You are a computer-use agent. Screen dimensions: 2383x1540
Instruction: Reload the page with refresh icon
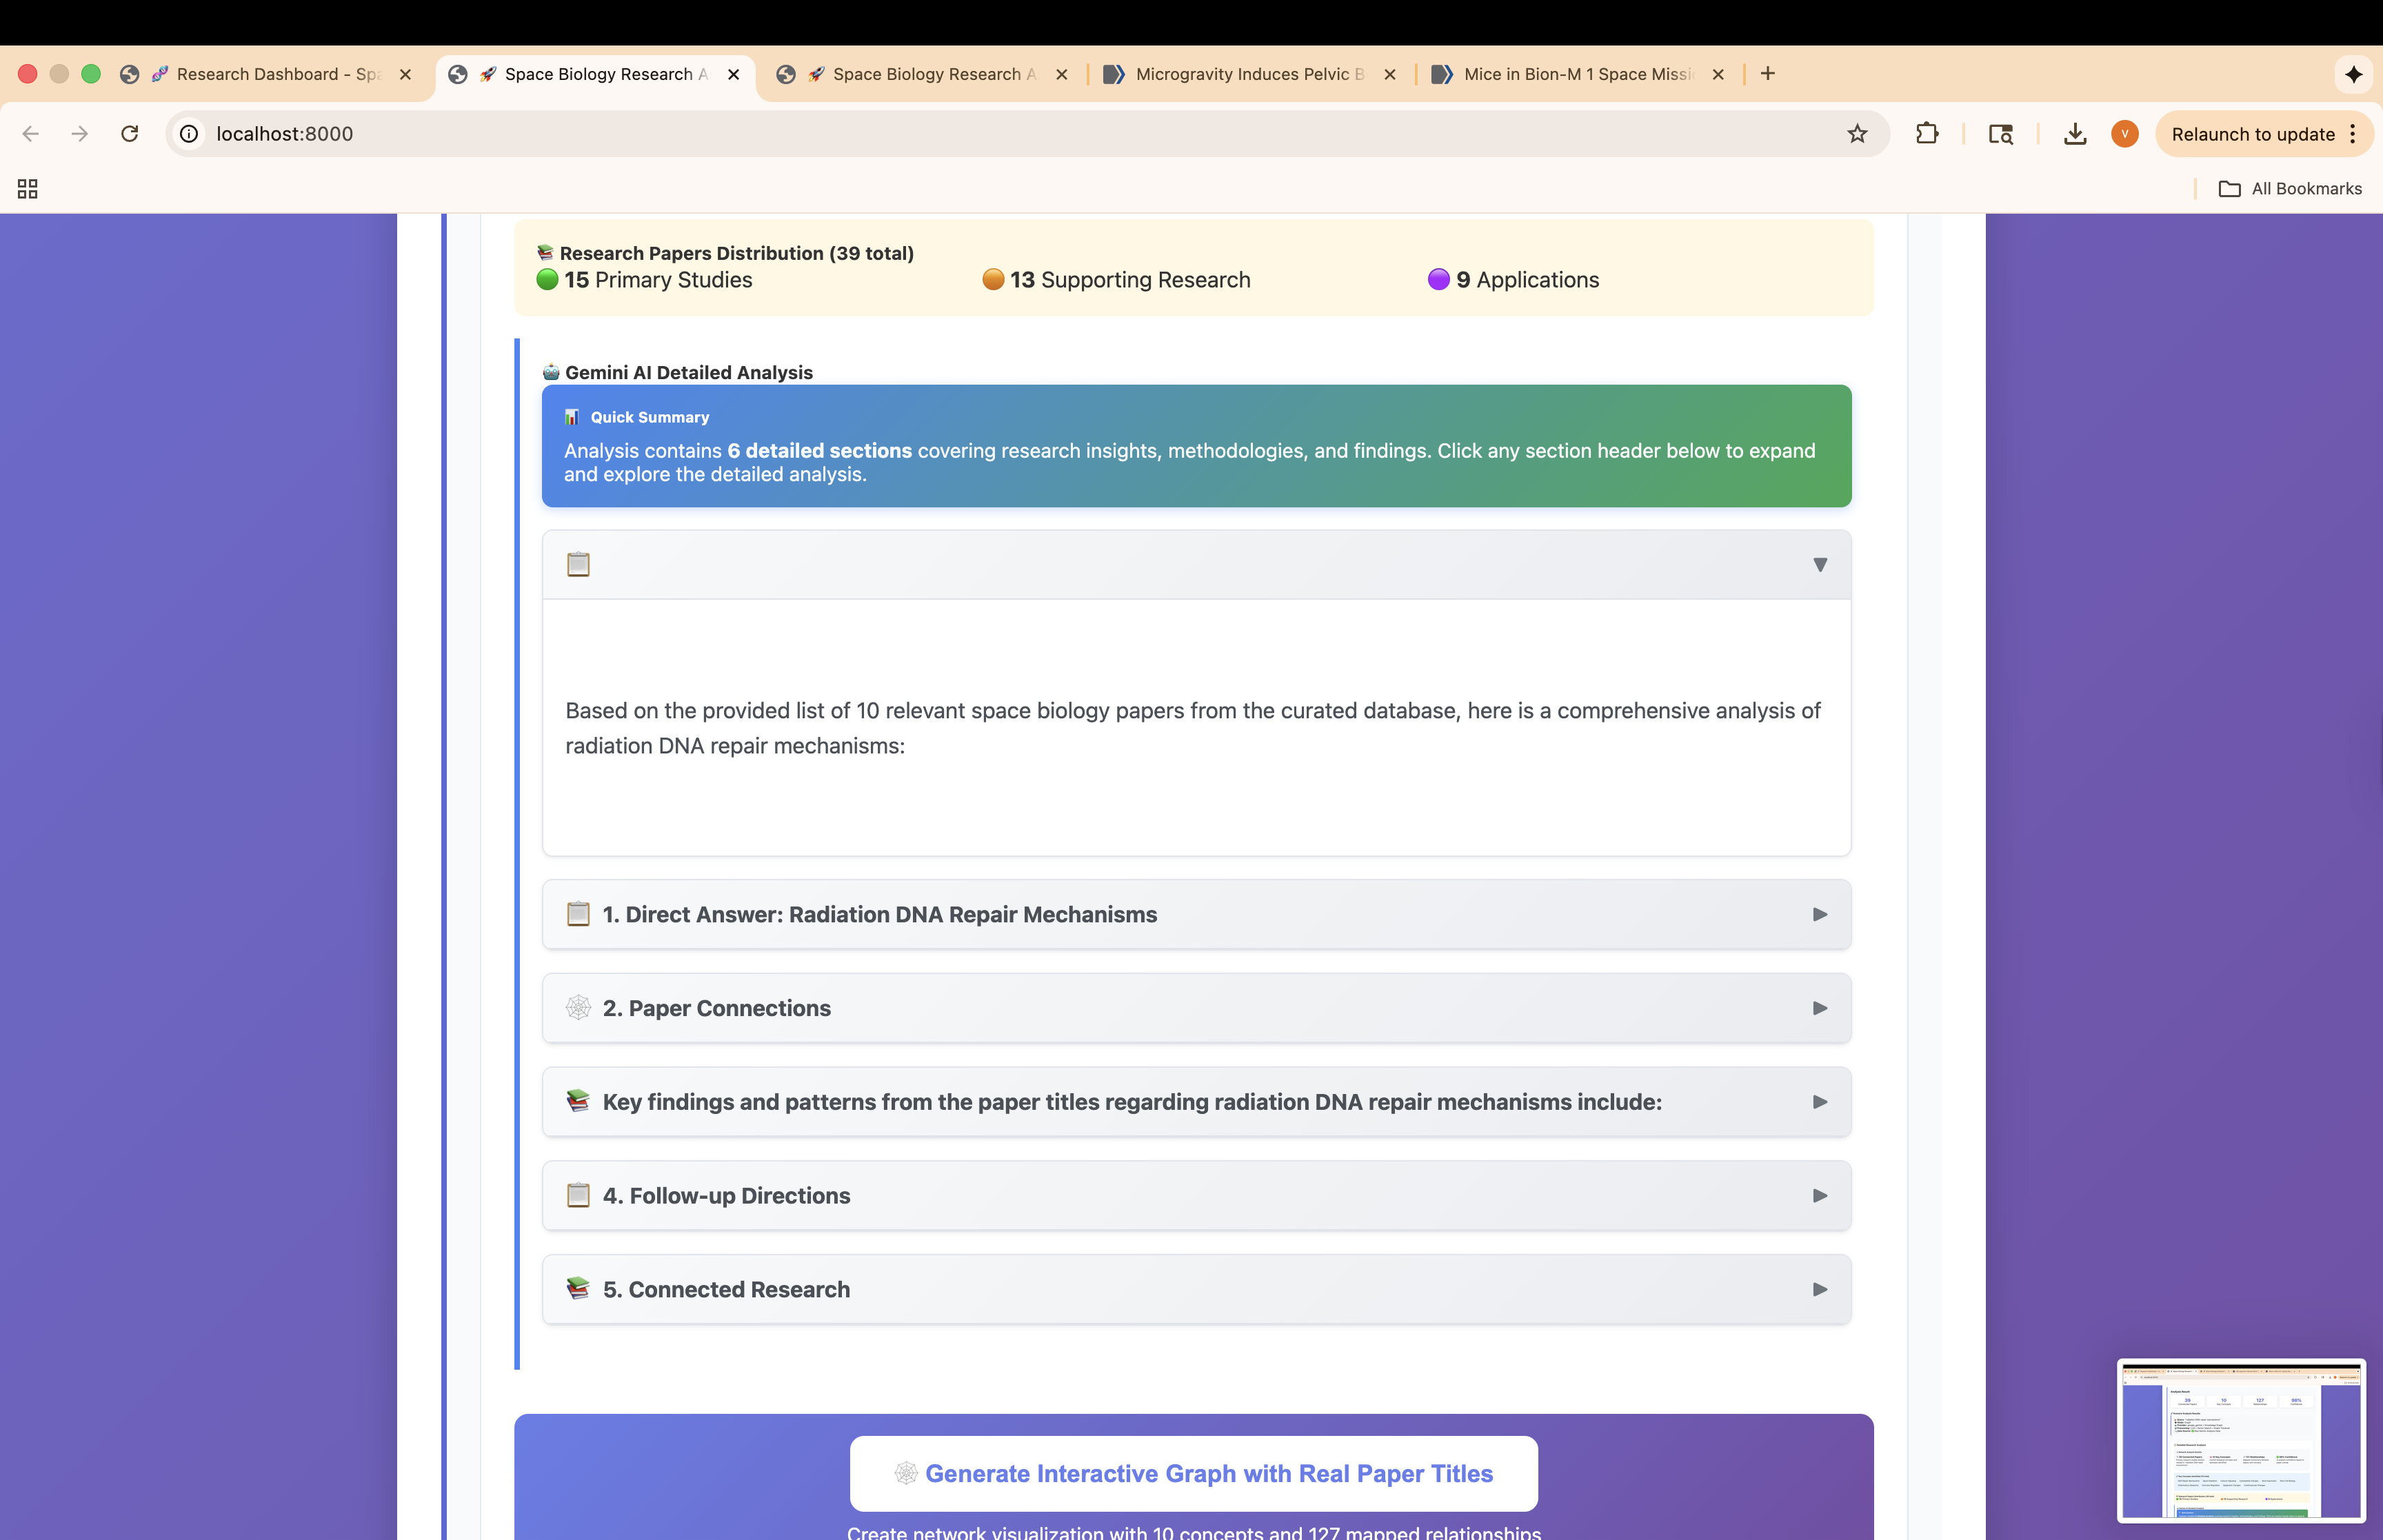tap(130, 134)
